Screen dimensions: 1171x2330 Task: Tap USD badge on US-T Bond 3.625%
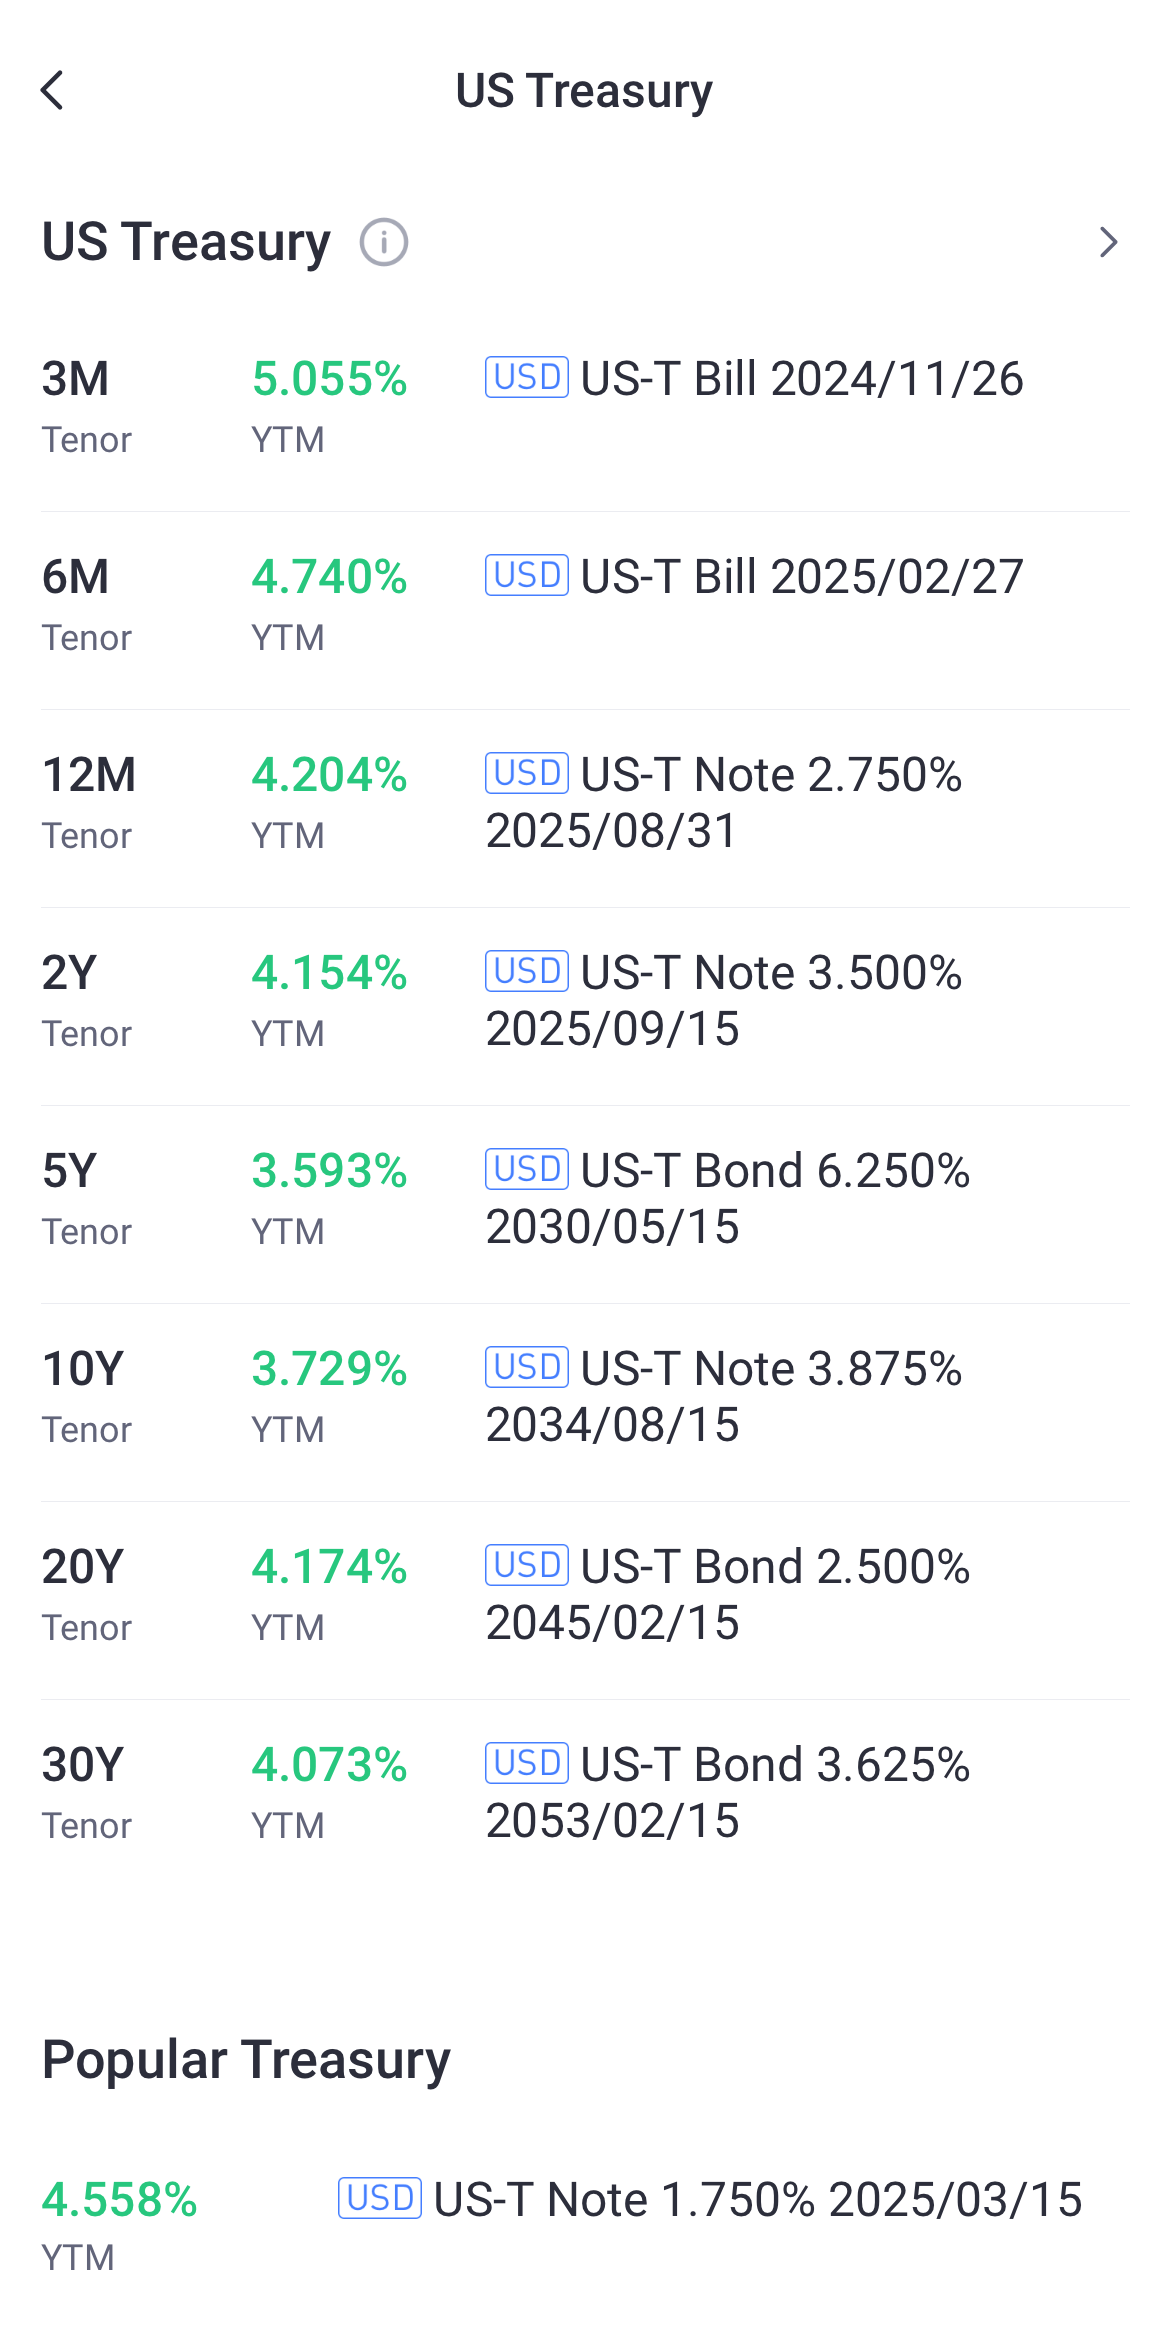(527, 1763)
